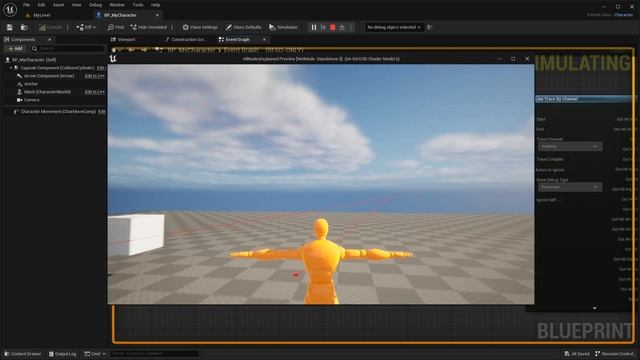Click the All Saved status indicator
The image size is (640, 360).
pos(577,354)
